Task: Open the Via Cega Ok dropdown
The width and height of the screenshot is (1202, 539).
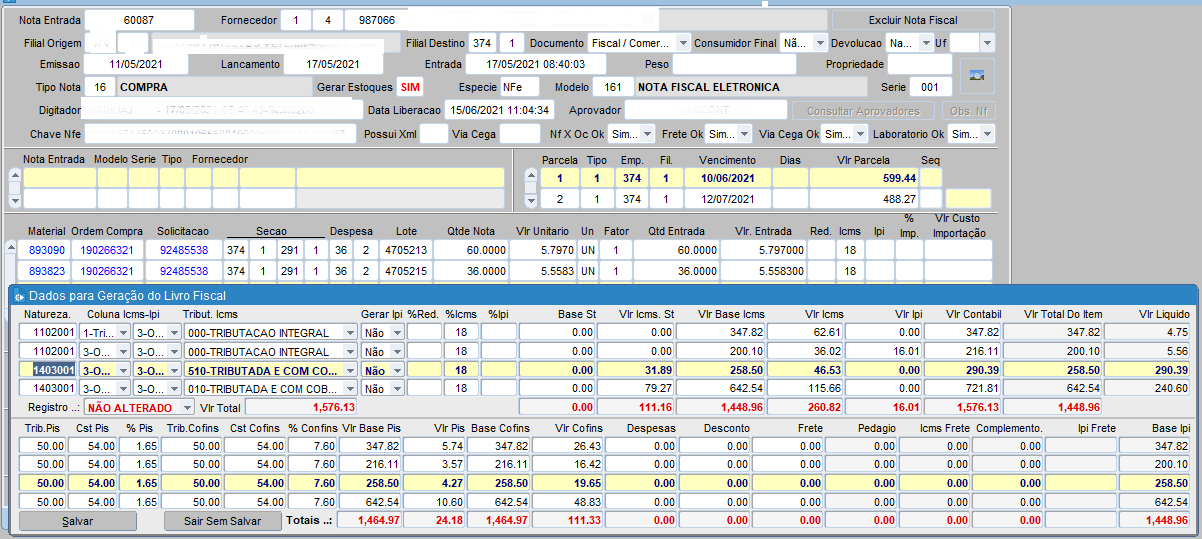Action: click(861, 134)
